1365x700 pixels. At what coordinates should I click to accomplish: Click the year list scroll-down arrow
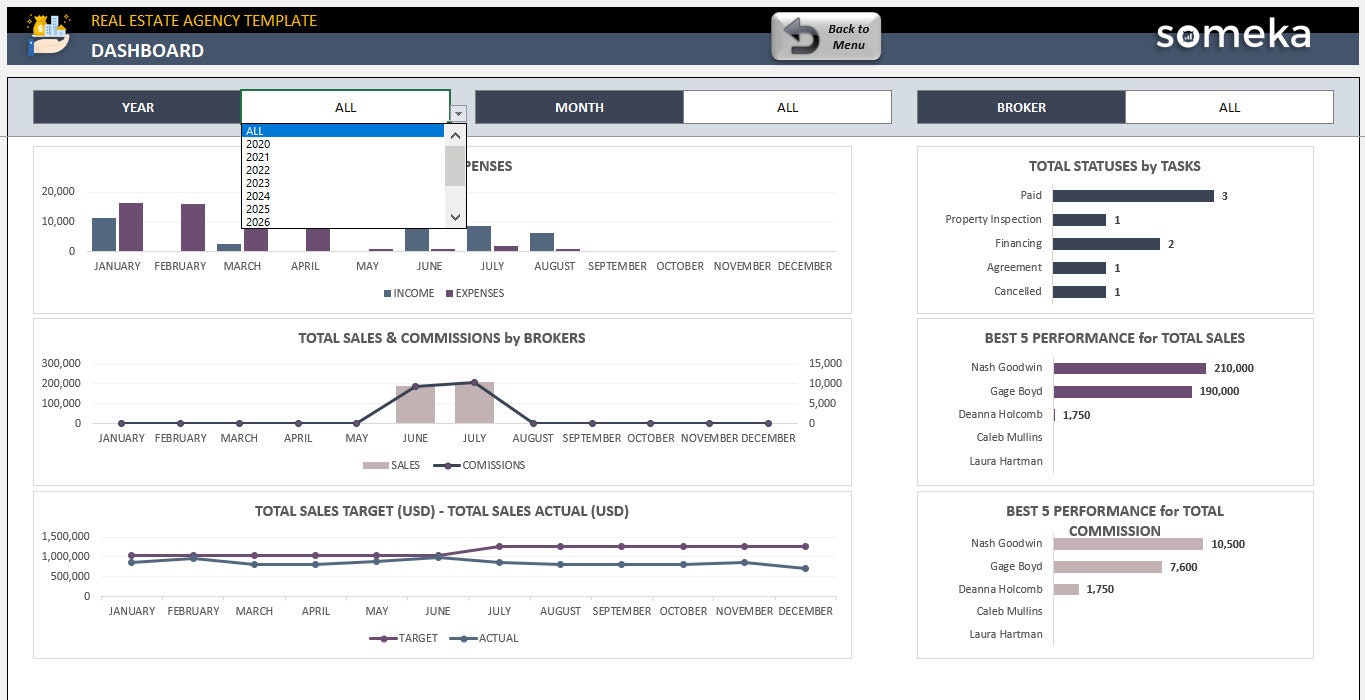click(455, 217)
